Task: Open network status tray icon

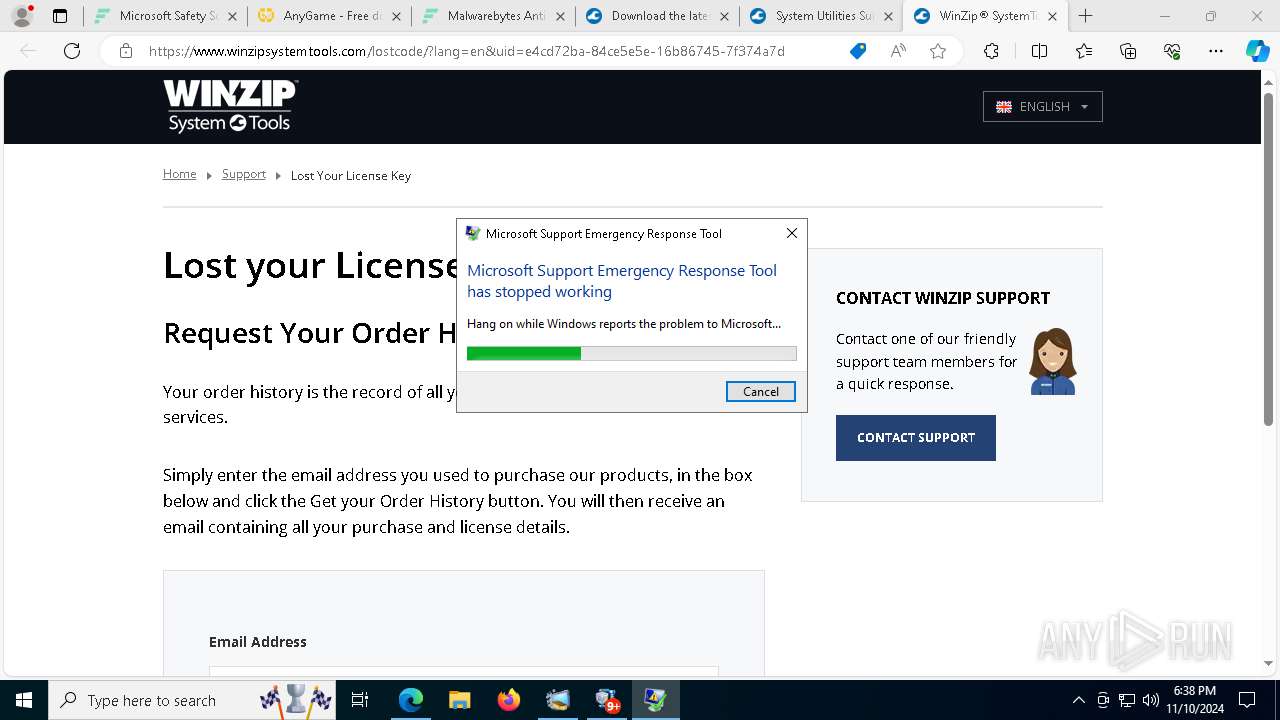Action: tap(1127, 700)
